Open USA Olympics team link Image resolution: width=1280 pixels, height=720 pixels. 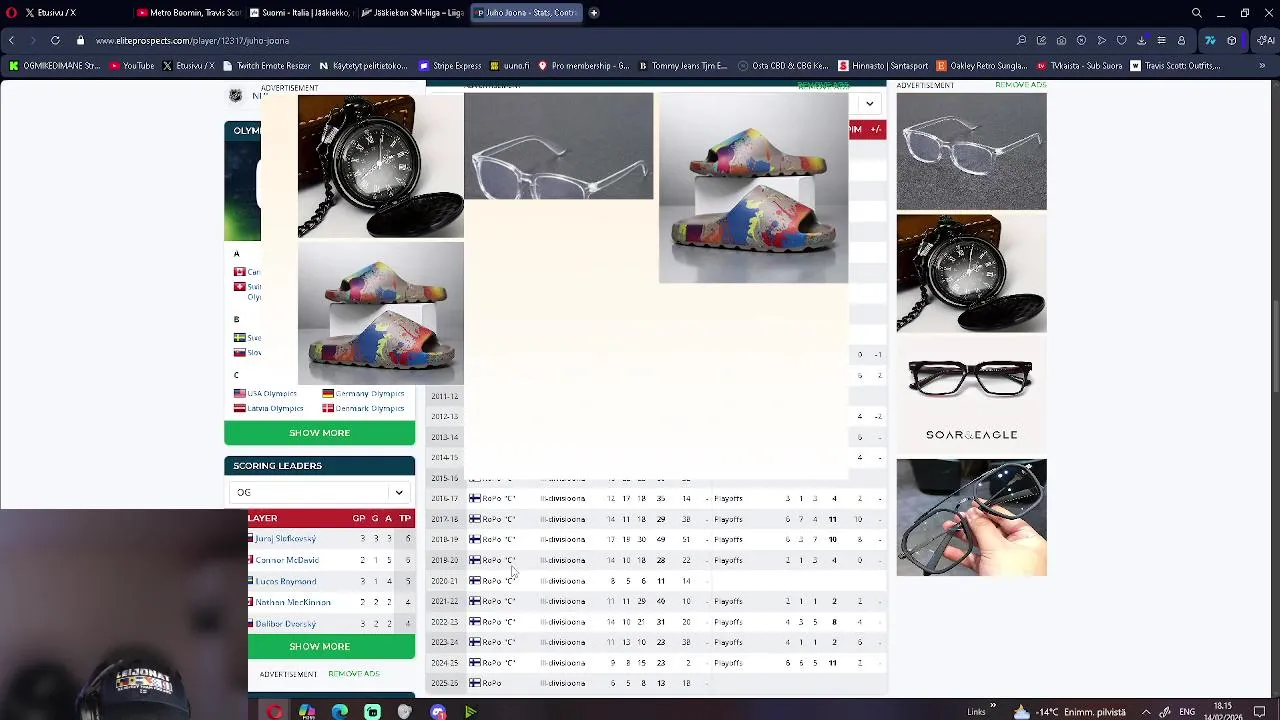(x=272, y=394)
